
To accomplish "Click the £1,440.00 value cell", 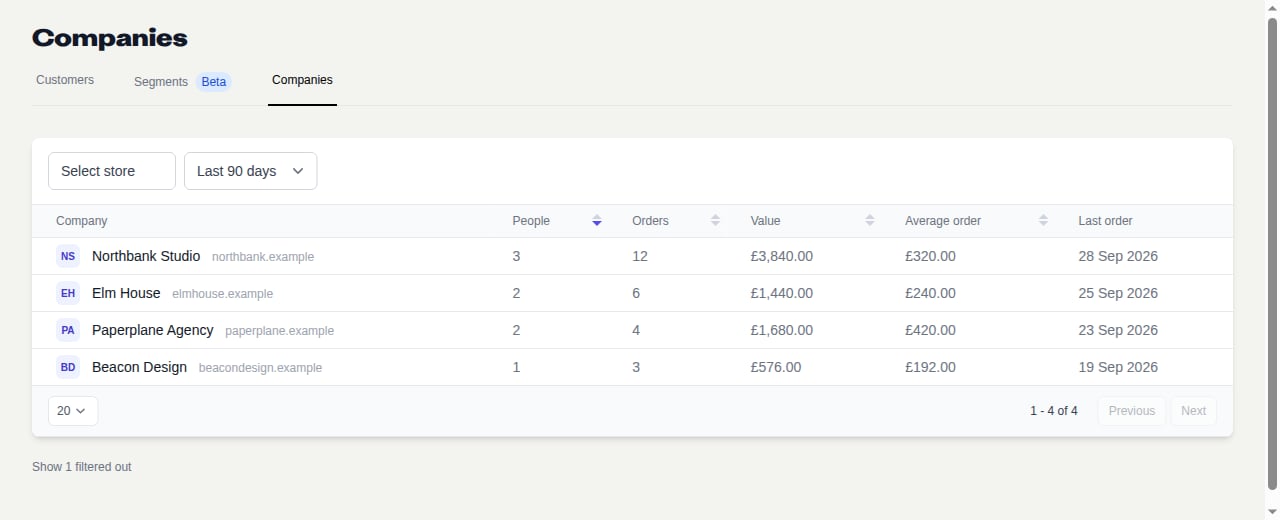I will [781, 293].
